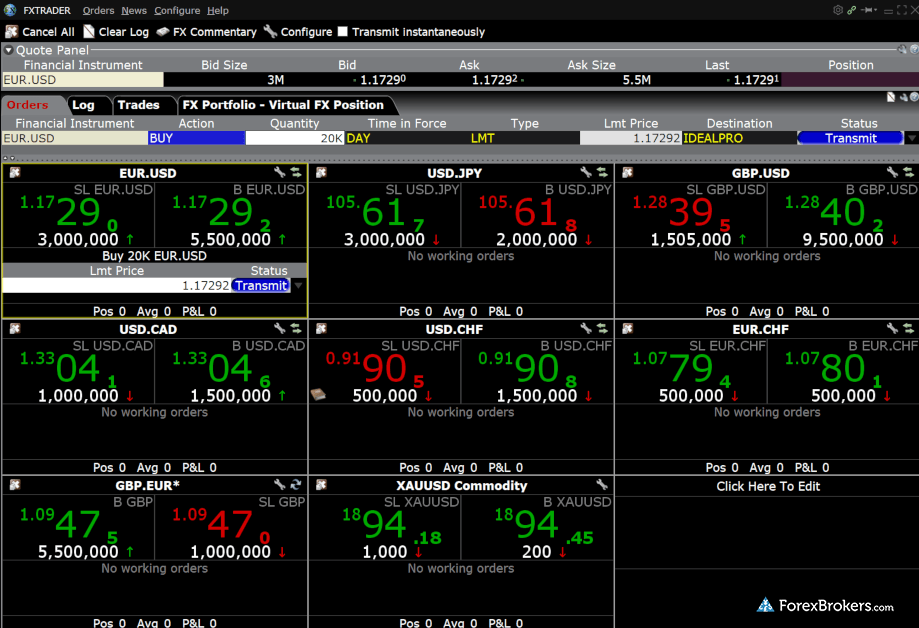Image resolution: width=919 pixels, height=628 pixels.
Task: Click the swap arrows icon in EUR.CHF cell
Action: 908,328
